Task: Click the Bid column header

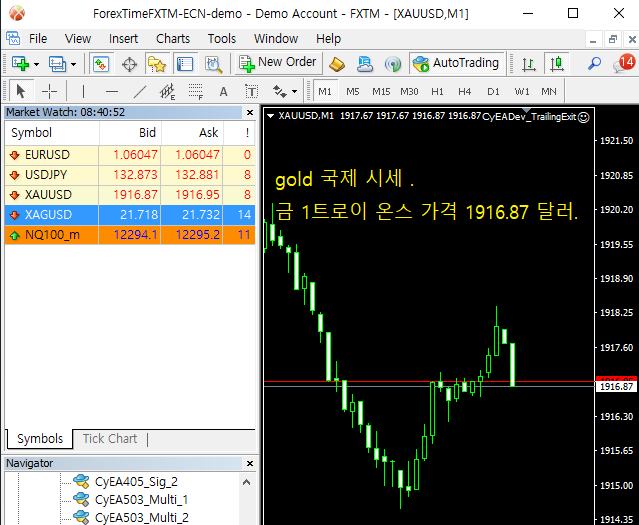Action: click(130, 133)
